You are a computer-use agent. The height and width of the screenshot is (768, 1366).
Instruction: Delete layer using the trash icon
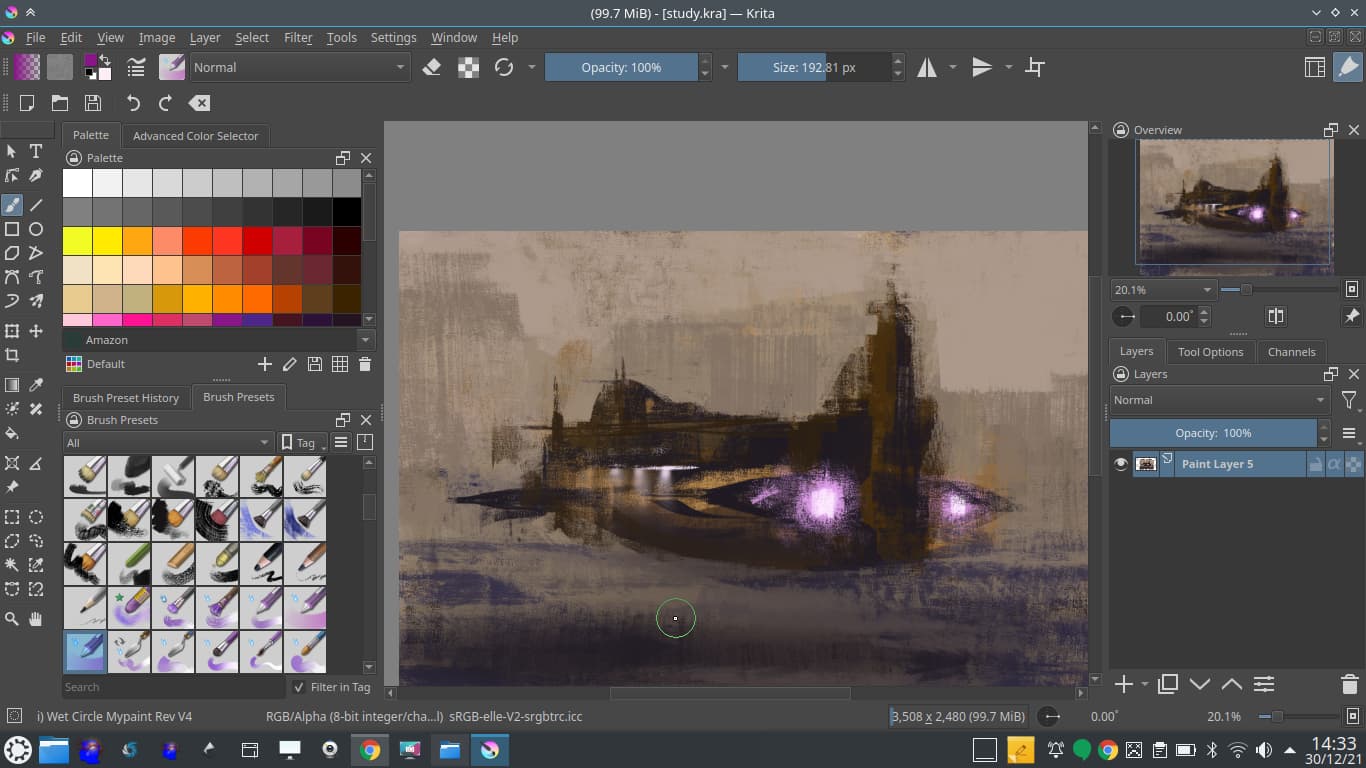1349,684
